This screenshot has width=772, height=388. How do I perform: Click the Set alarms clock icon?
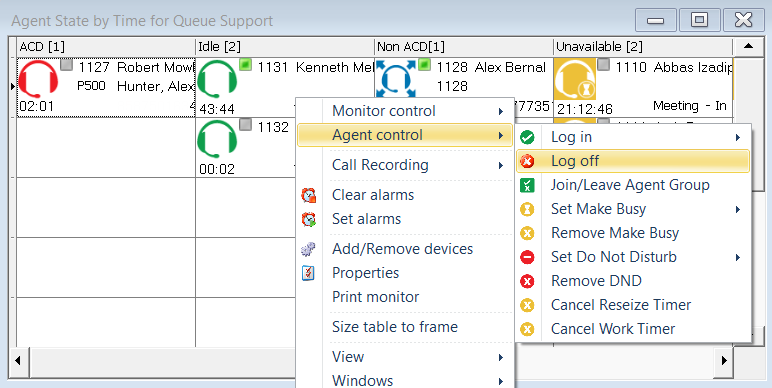309,219
